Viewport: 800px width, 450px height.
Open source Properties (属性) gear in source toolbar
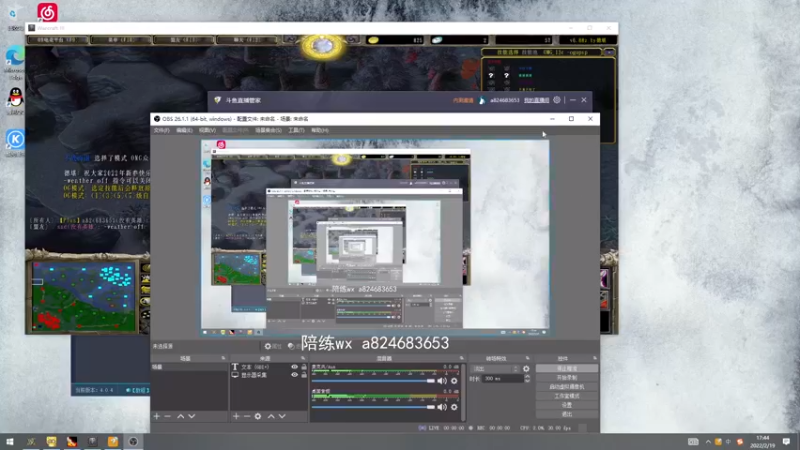271,346
